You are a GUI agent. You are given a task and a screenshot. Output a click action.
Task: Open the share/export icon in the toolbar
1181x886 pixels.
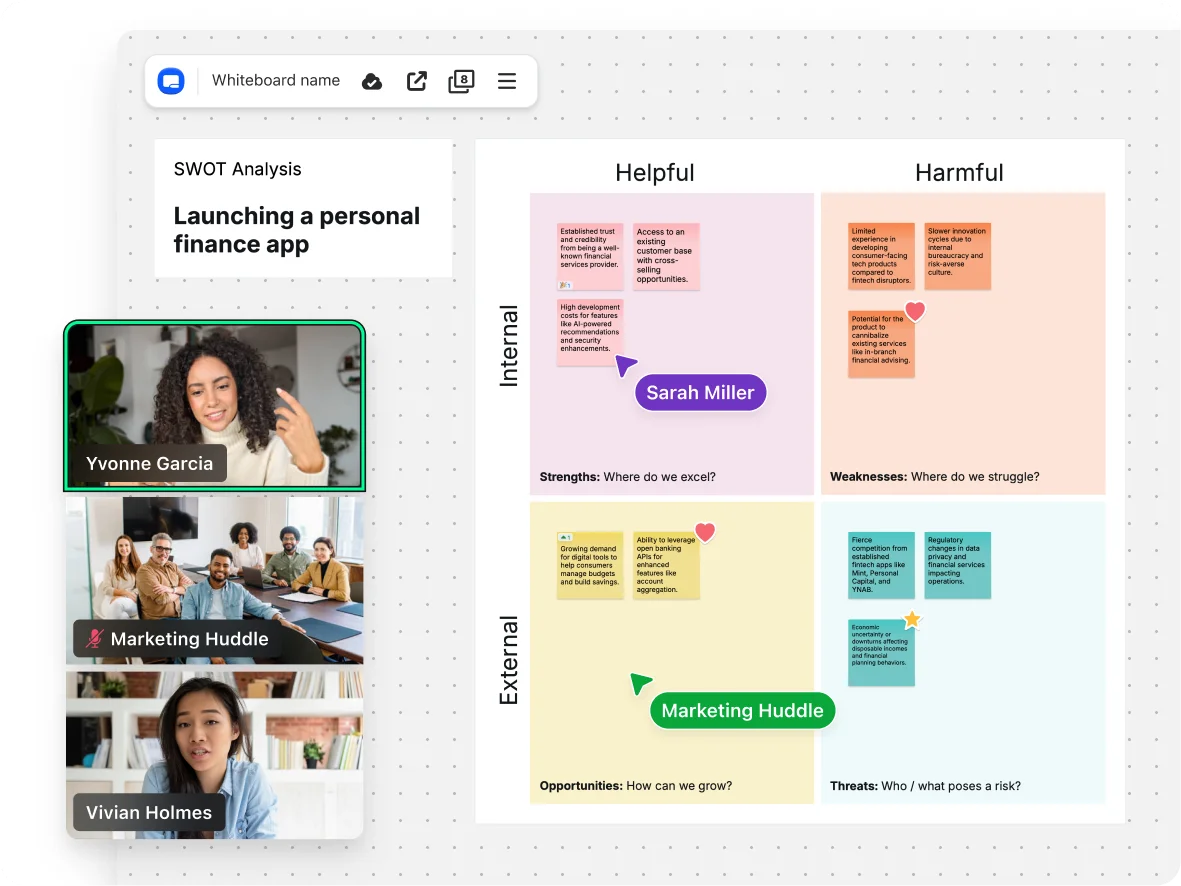click(x=416, y=81)
